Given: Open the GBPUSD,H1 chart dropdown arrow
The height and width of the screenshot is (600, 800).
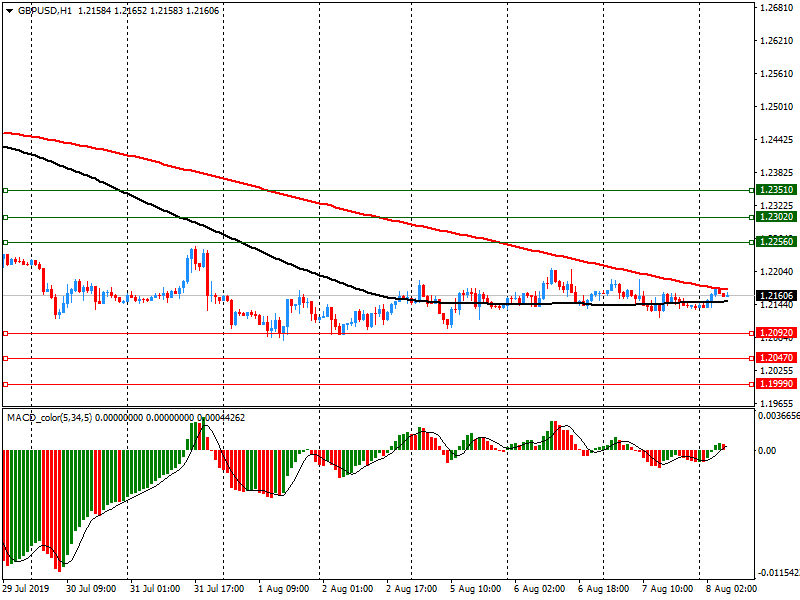Looking at the screenshot, I should click(x=9, y=11).
